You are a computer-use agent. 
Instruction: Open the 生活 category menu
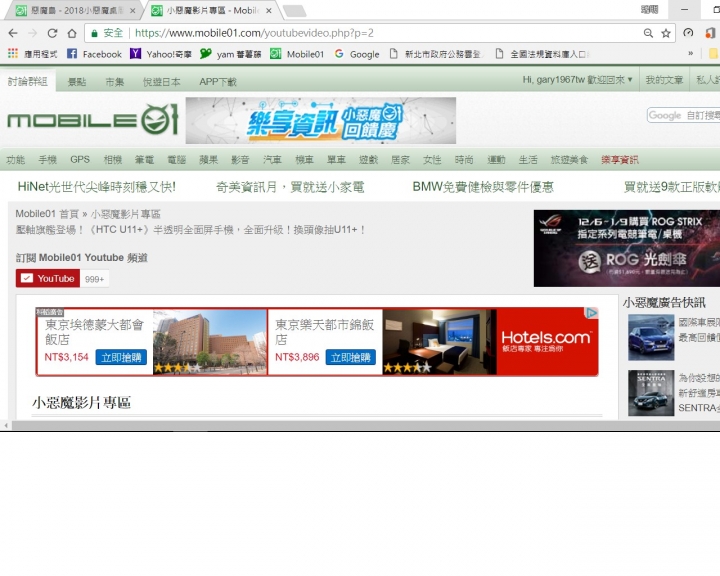point(528,159)
